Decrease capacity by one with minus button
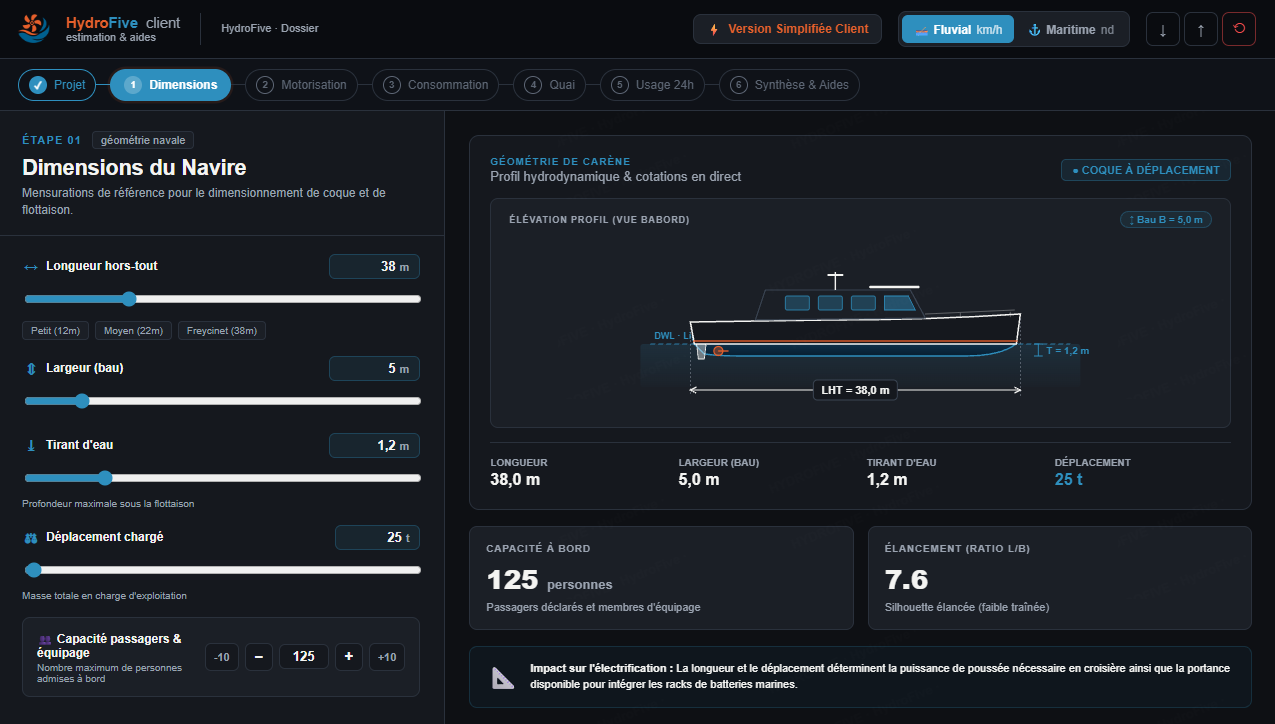1275x724 pixels. (x=259, y=657)
